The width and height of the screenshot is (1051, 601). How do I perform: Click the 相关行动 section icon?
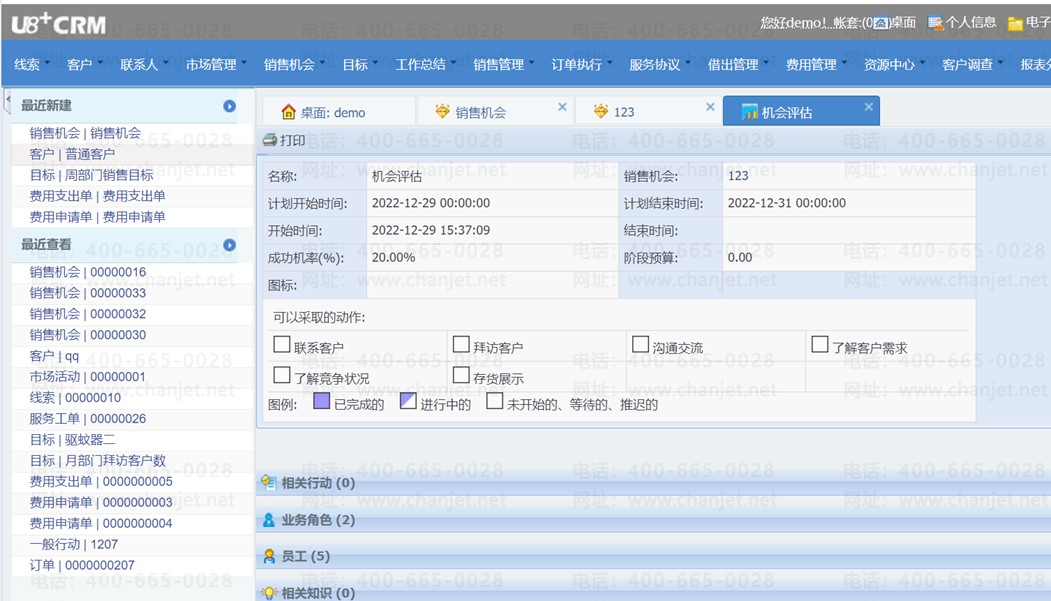tap(269, 482)
